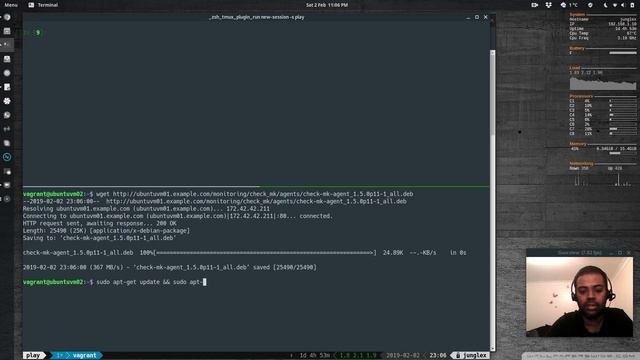Select the tmux window tab 'vagrant'
Viewport: 640px width, 360px height.
84,356
